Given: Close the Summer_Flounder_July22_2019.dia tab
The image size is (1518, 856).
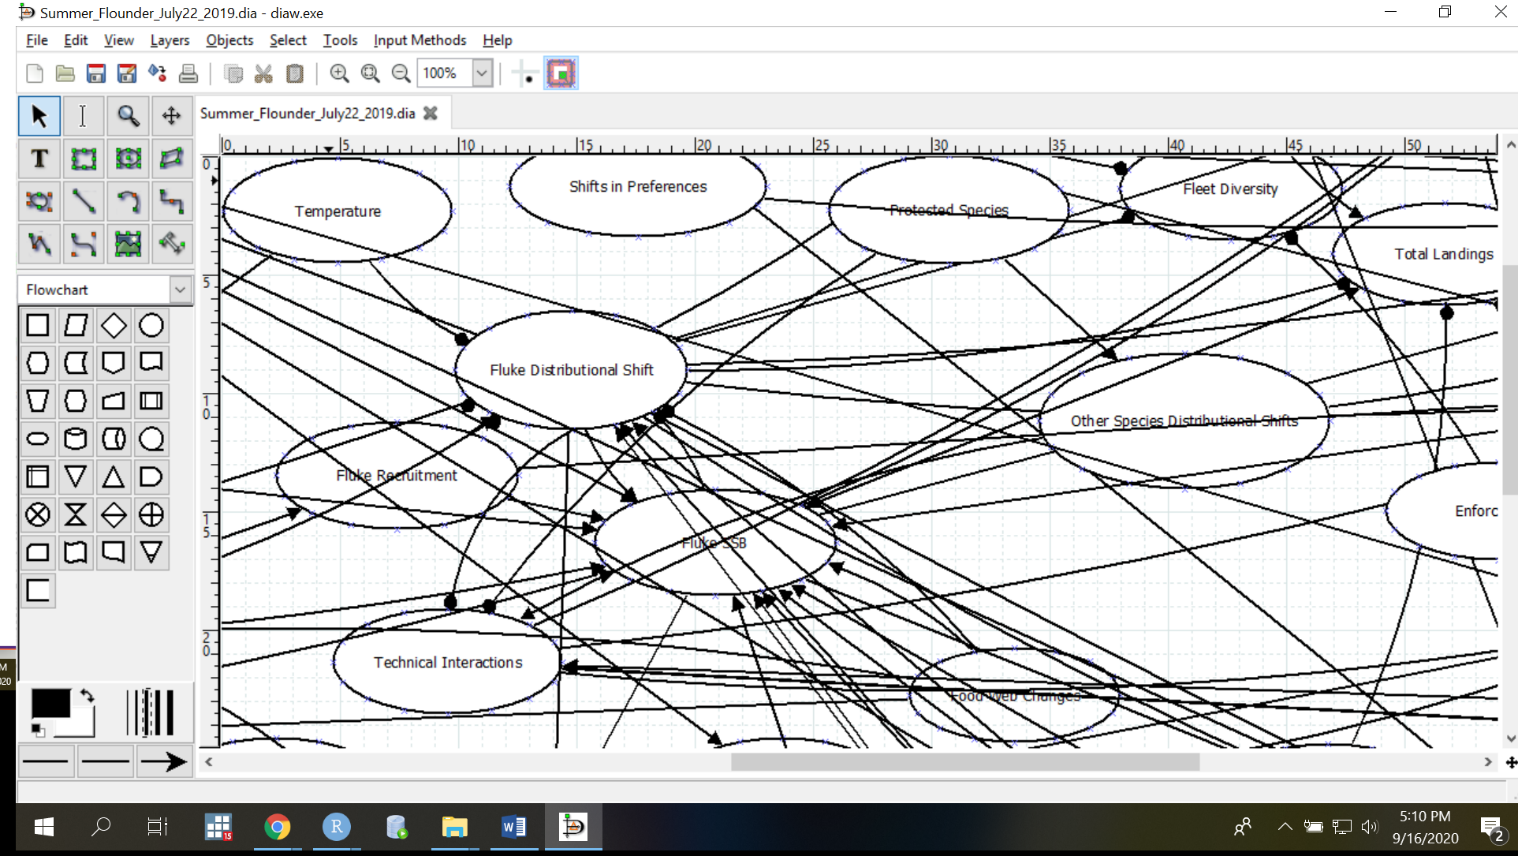Looking at the screenshot, I should [431, 113].
